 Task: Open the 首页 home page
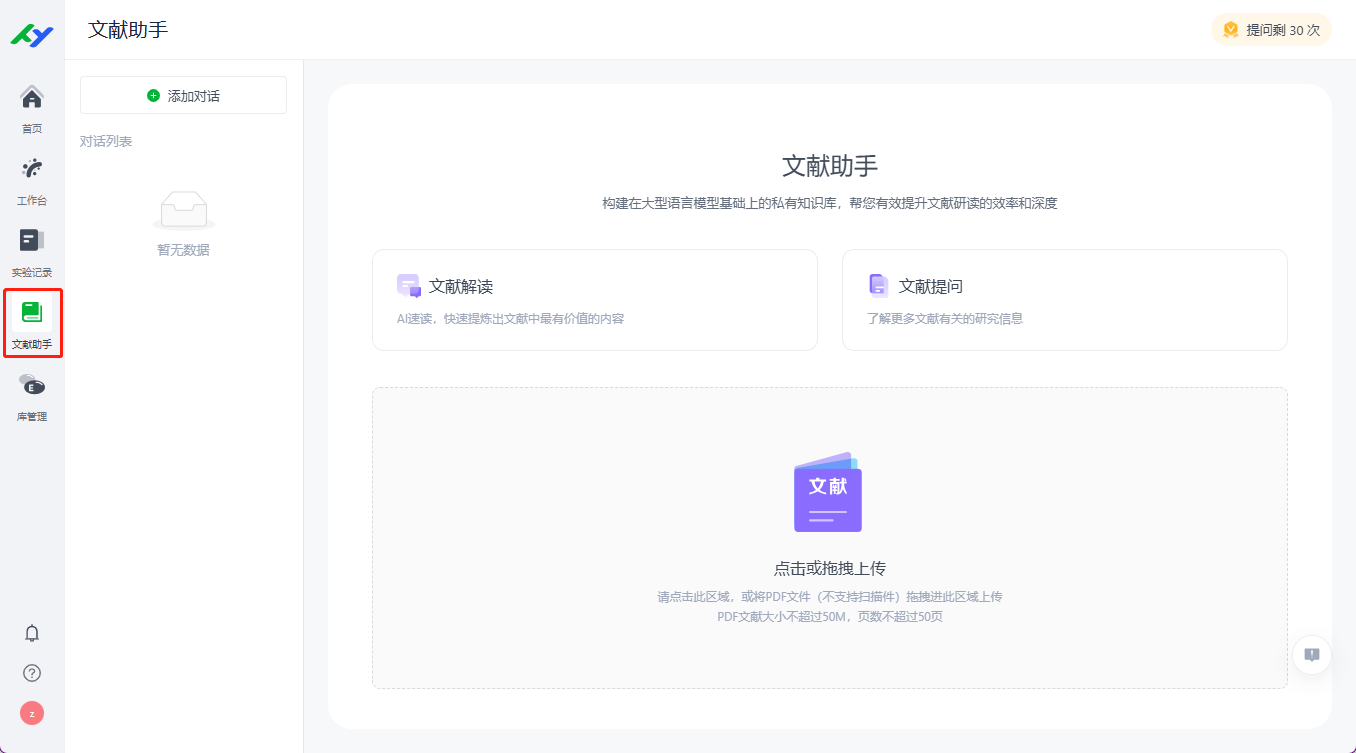click(x=31, y=105)
